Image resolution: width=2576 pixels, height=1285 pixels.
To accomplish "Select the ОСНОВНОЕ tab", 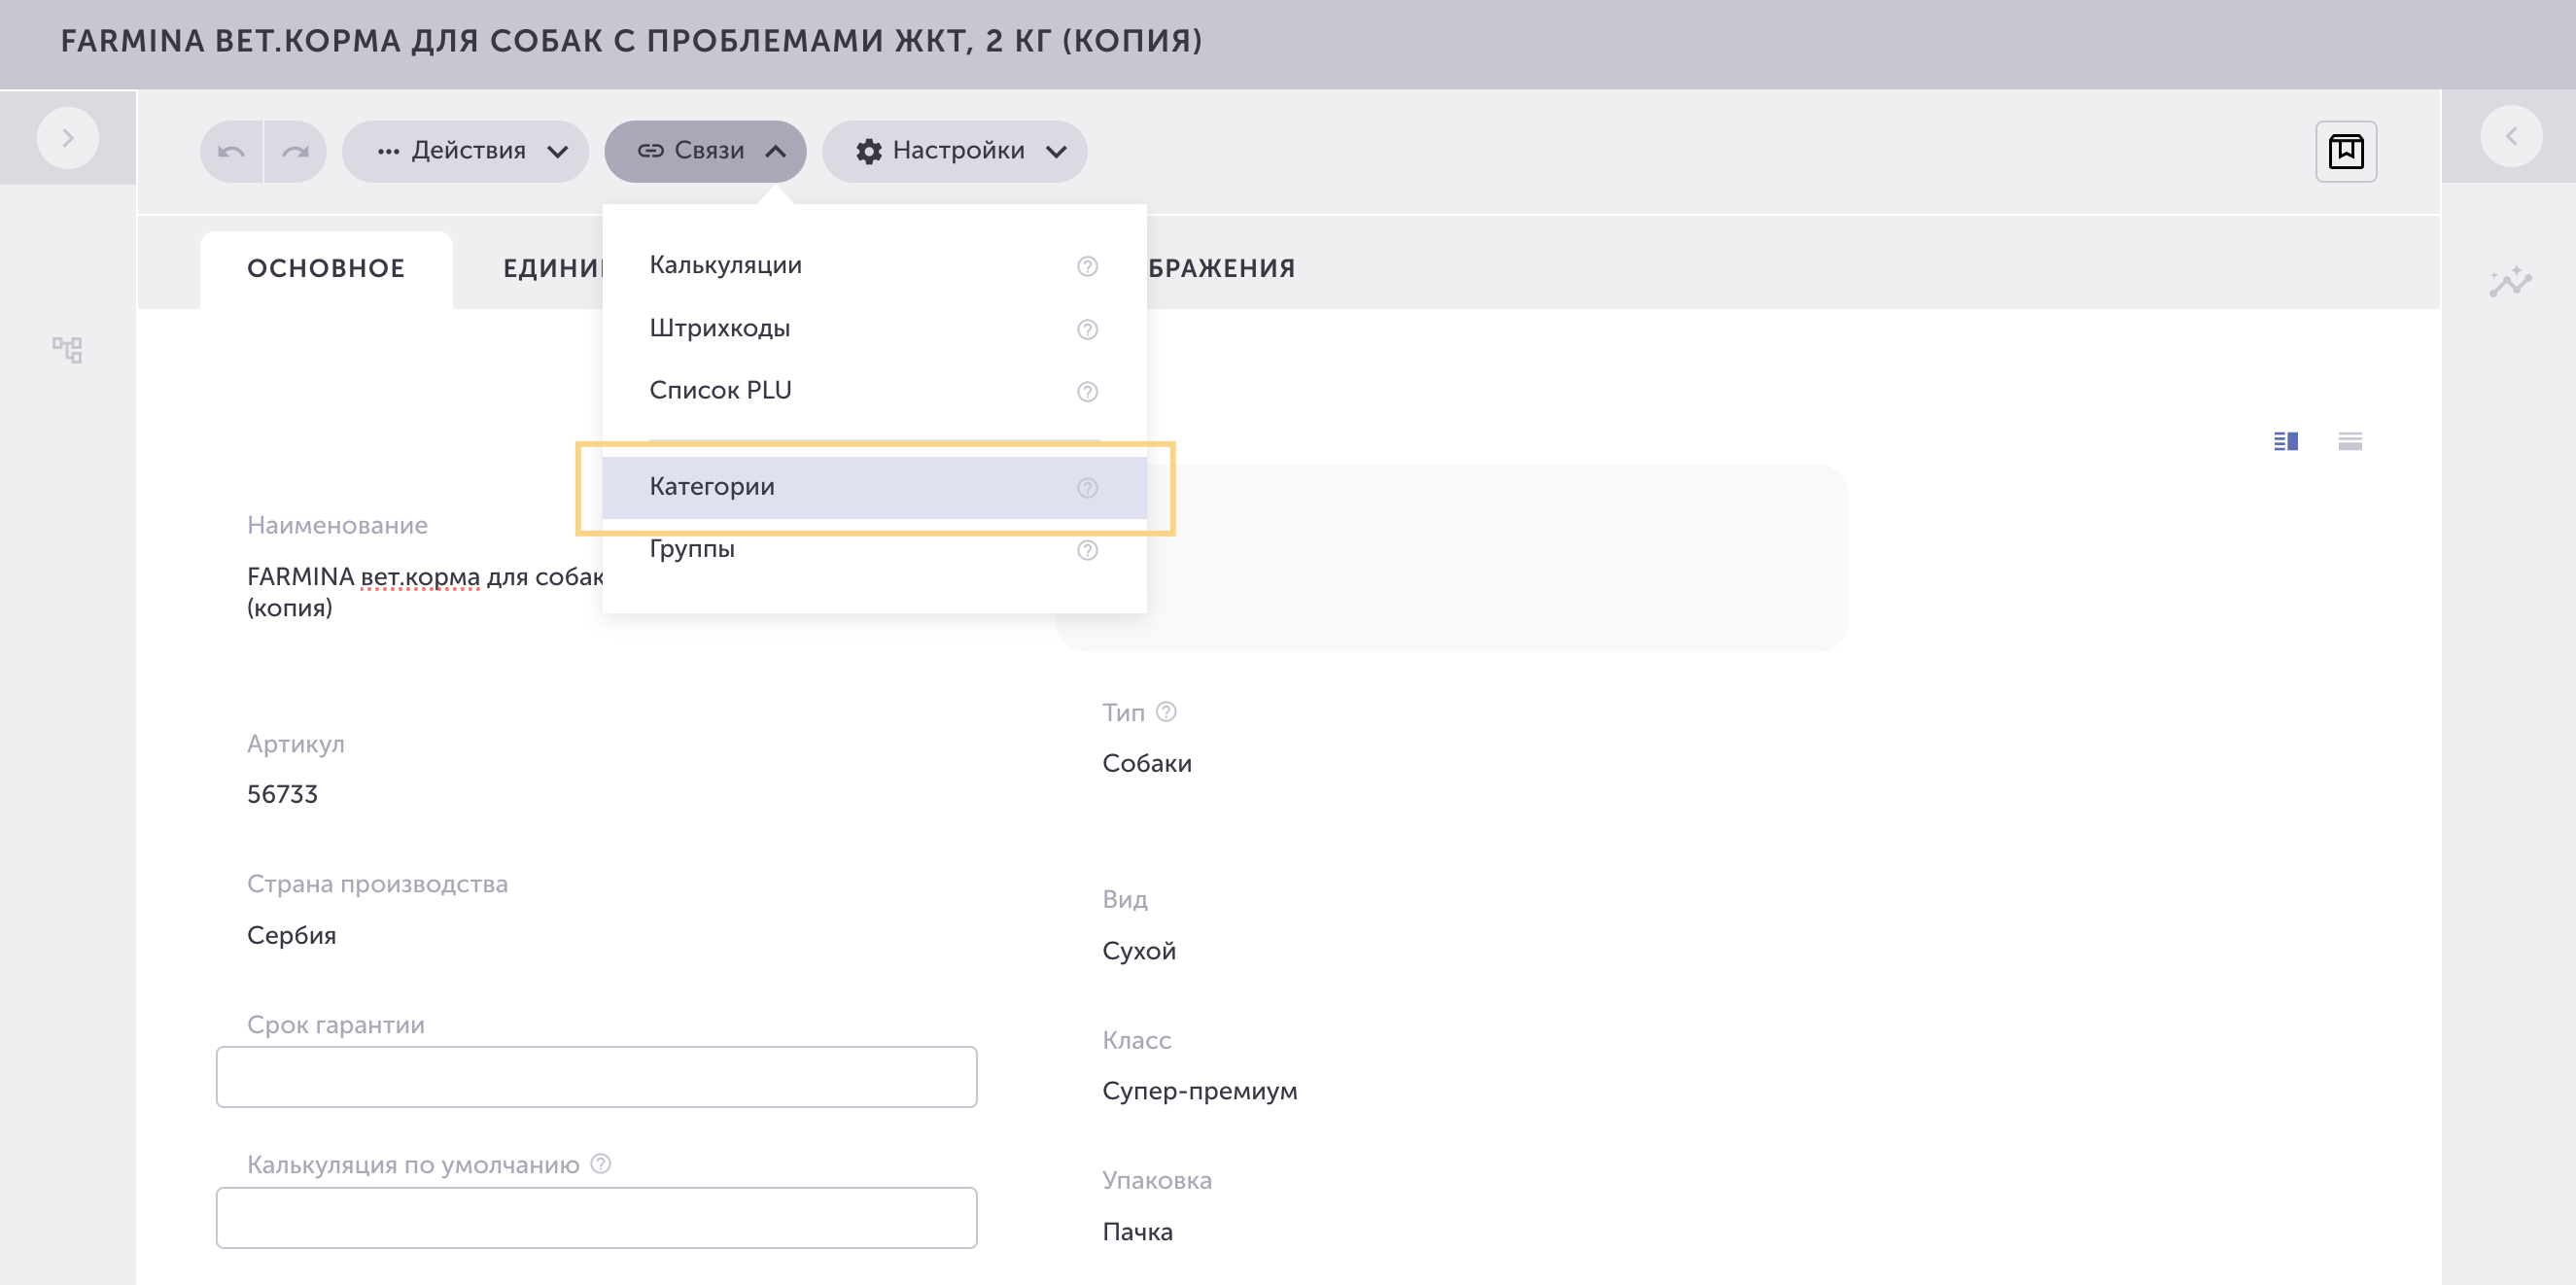I will tap(326, 268).
